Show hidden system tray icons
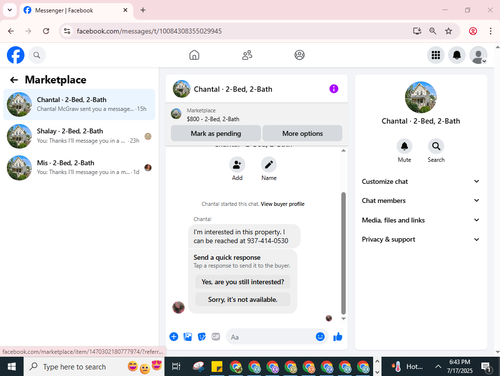The width and height of the screenshot is (500, 376). tap(438, 367)
